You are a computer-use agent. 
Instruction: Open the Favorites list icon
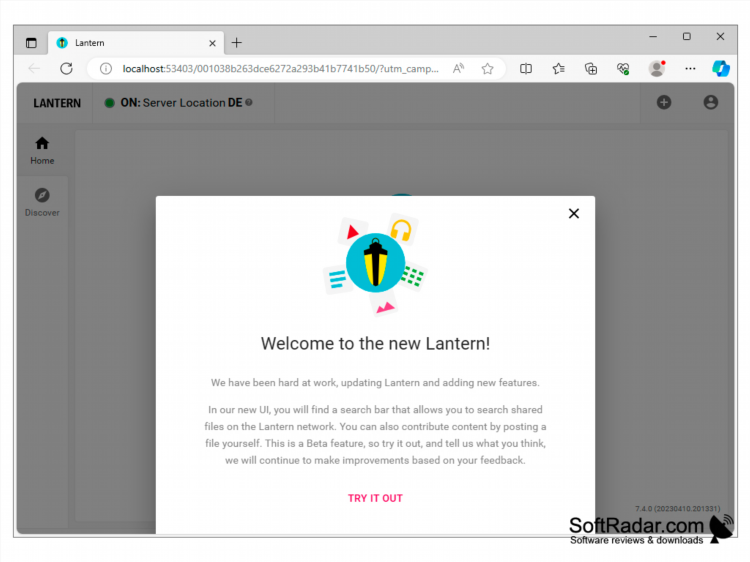558,69
